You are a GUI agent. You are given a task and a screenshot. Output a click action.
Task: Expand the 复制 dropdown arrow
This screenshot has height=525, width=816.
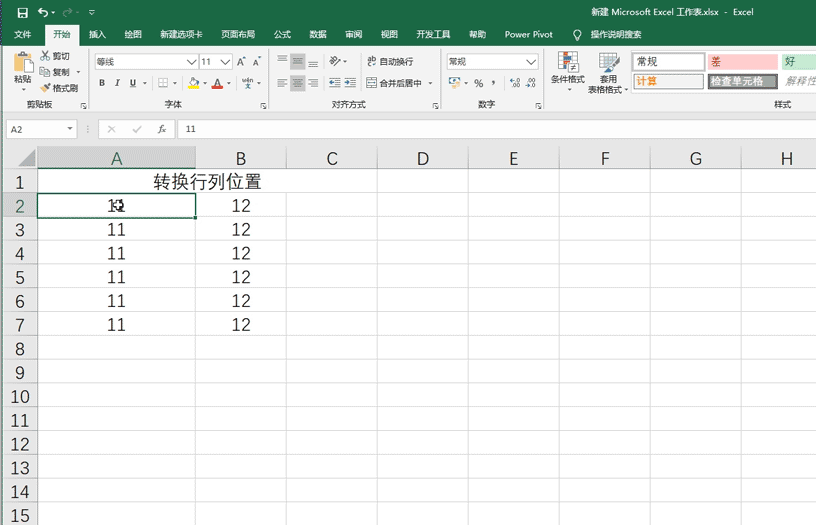point(79,72)
